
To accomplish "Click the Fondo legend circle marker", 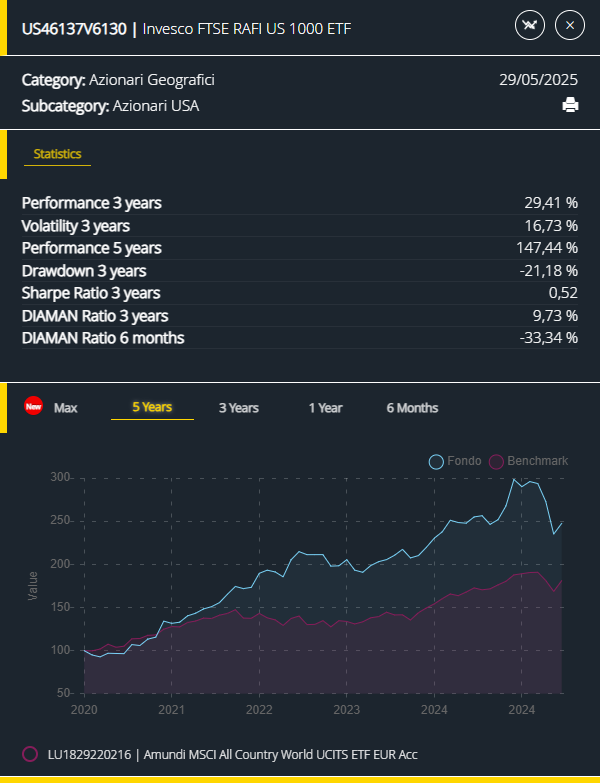I will (x=436, y=461).
